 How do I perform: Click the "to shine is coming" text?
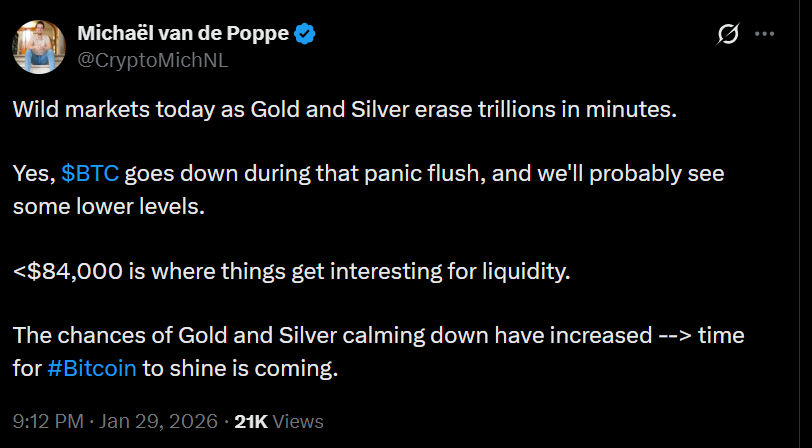[240, 367]
